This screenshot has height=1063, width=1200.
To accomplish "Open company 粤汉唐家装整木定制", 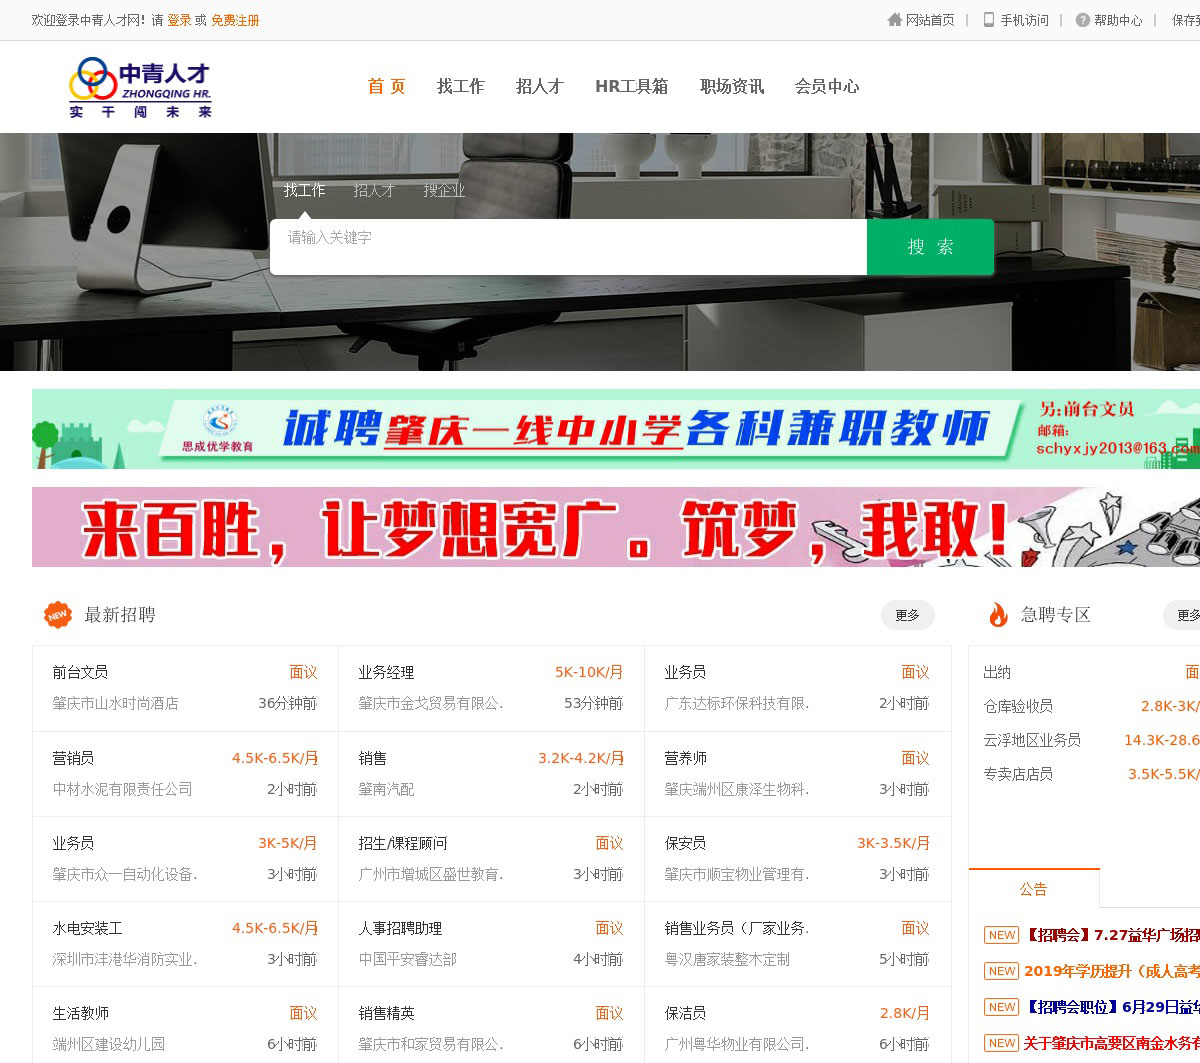I will pos(727,959).
